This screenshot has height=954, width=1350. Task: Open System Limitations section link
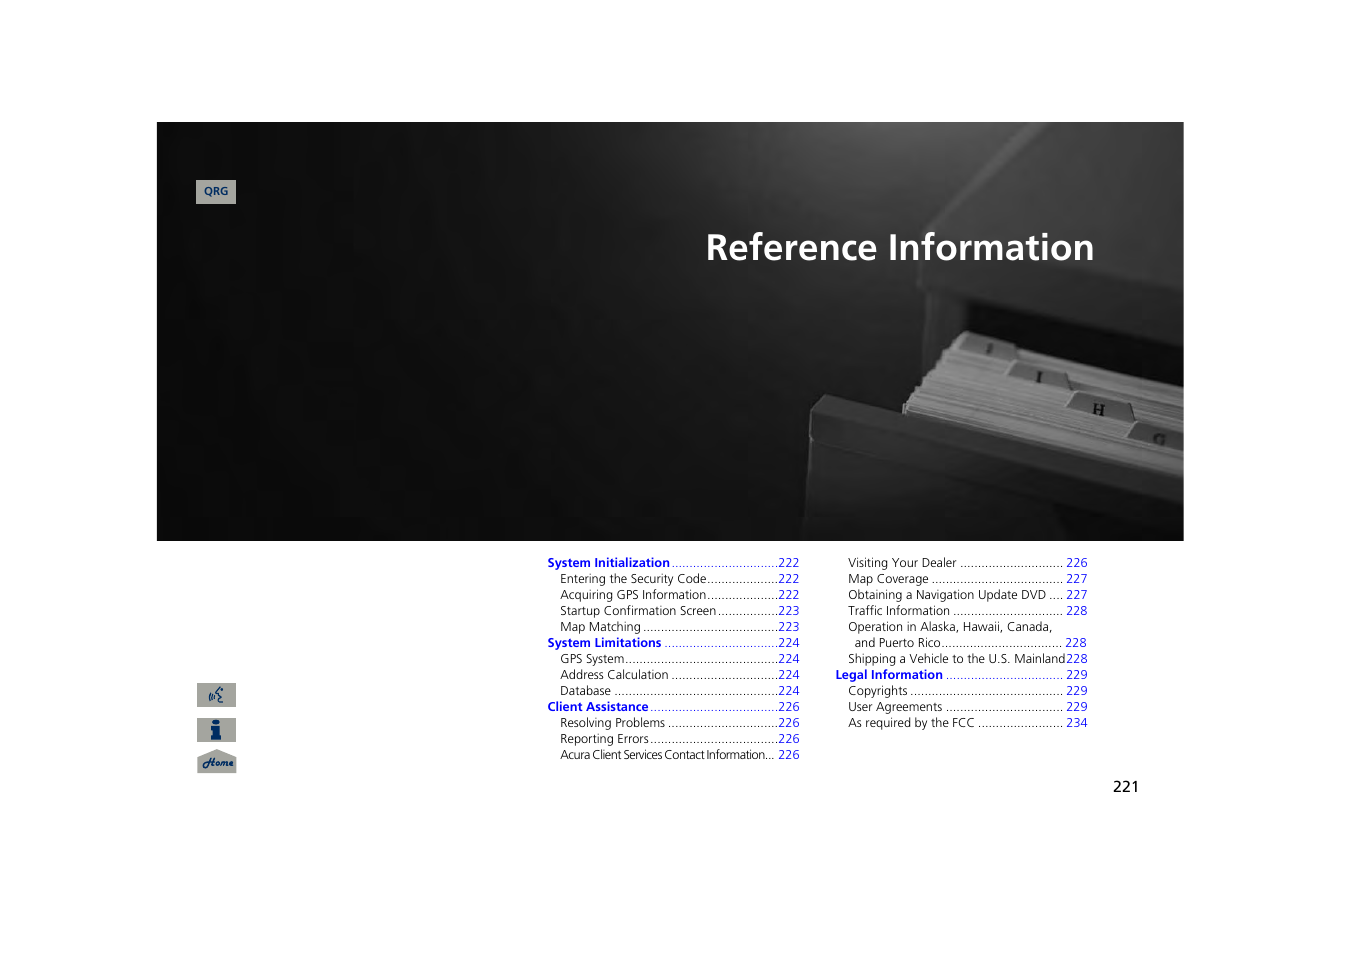673,643
